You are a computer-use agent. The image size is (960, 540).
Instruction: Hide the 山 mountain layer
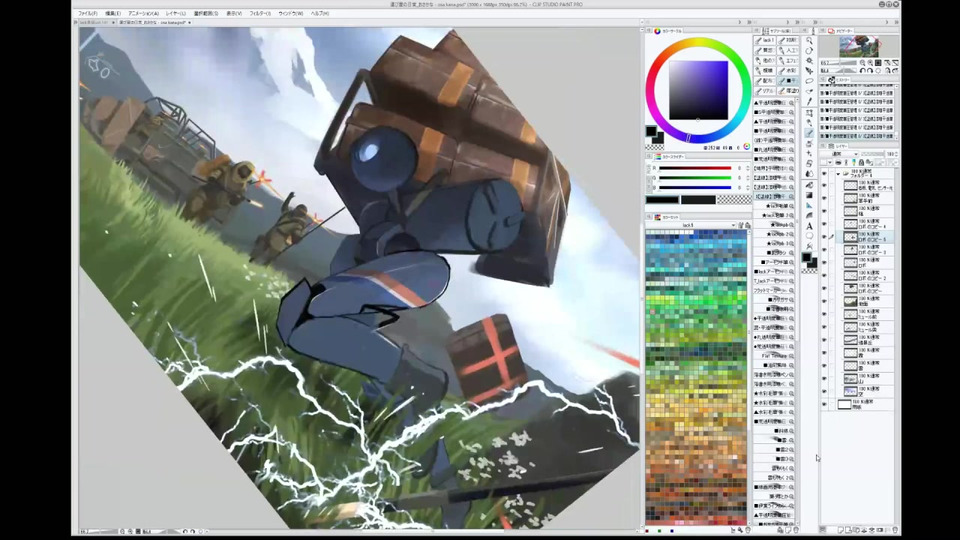823,378
